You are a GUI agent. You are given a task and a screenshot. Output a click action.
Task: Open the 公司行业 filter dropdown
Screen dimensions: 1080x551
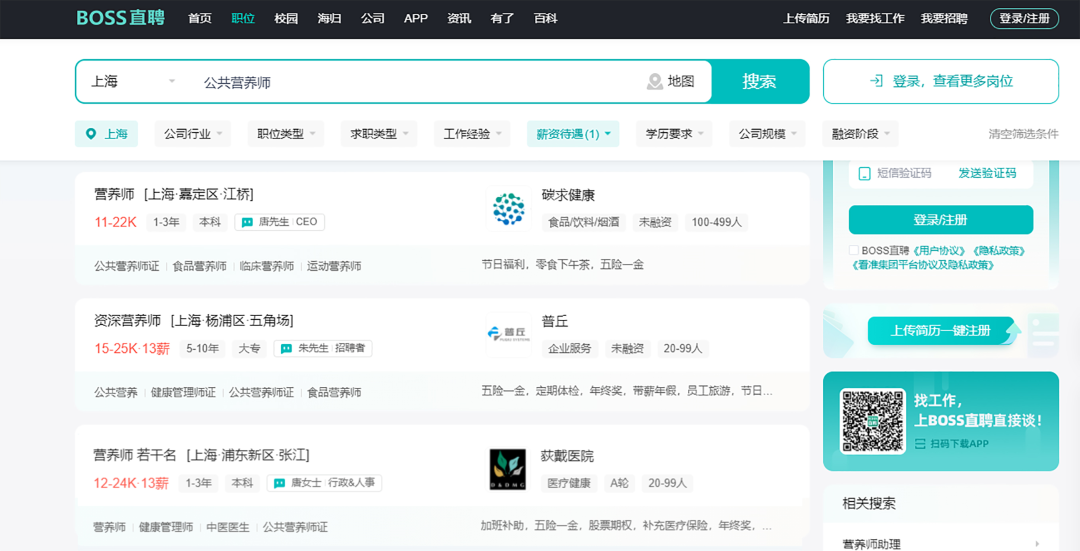pos(193,134)
